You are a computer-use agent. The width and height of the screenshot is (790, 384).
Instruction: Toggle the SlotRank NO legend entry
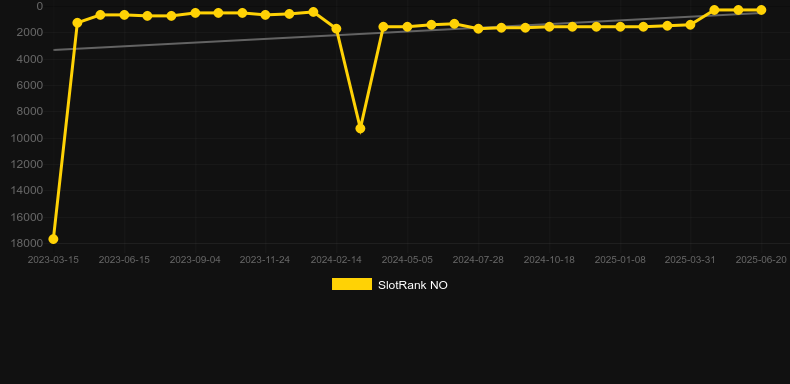pyautogui.click(x=389, y=285)
